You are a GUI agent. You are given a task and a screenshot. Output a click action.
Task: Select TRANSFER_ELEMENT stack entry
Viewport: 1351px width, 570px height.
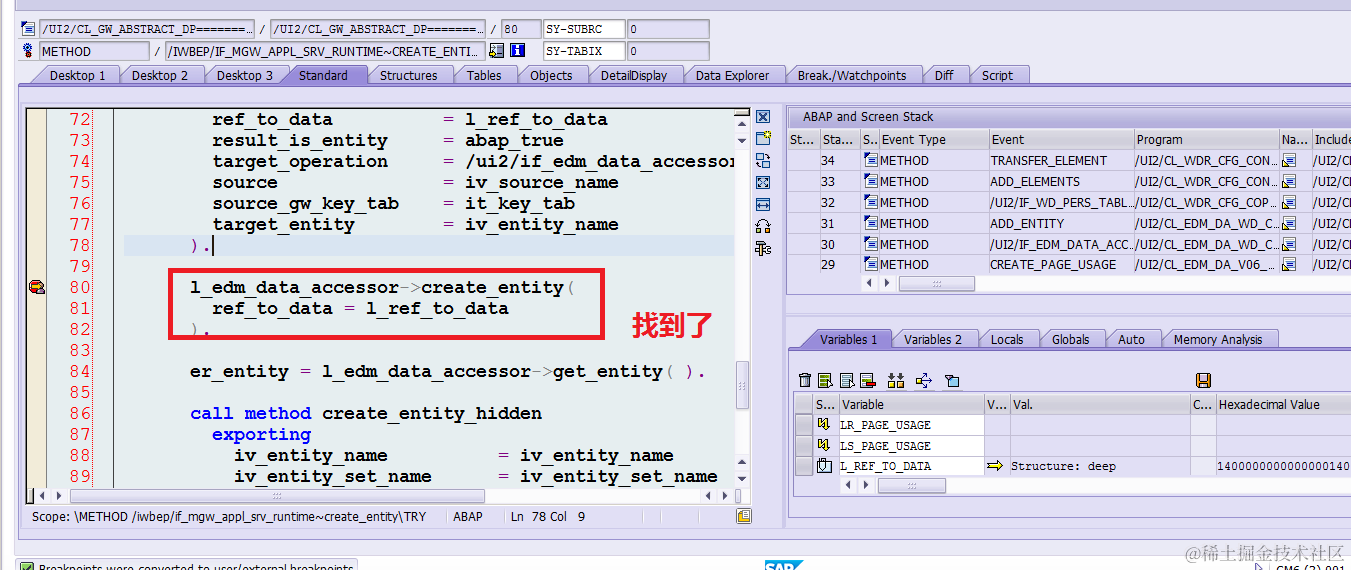(x=1060, y=160)
